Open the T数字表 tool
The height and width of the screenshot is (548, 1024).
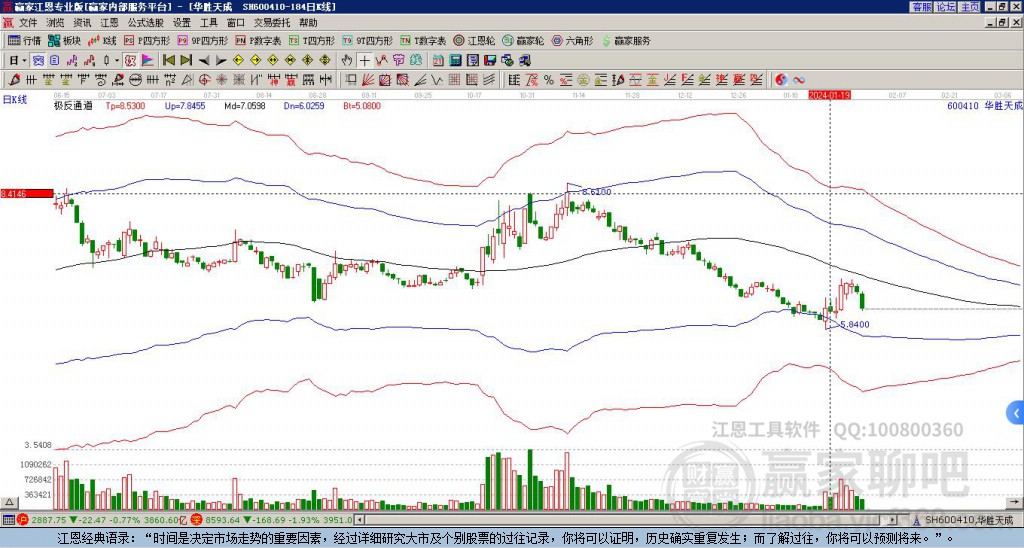point(423,40)
